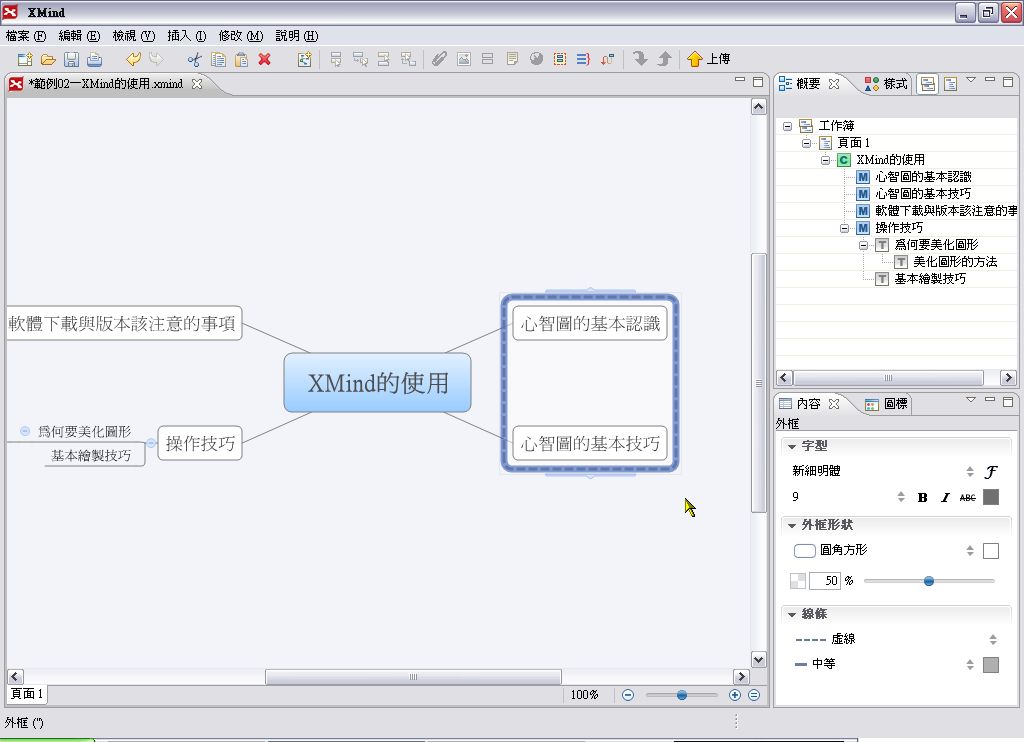This screenshot has width=1024, height=742.
Task: Select the 頁面 1 sheet tab at bottom
Action: click(x=26, y=694)
